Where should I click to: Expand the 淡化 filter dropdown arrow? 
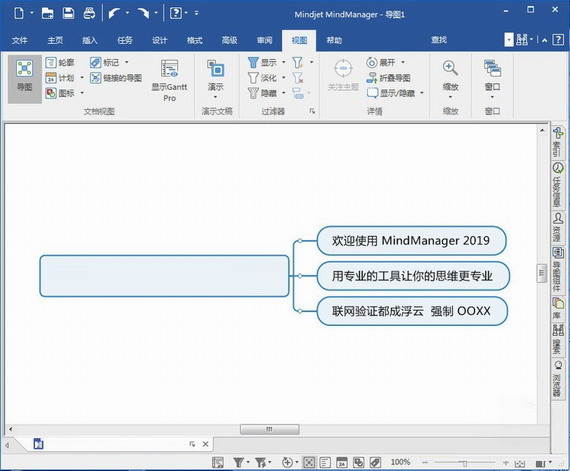click(x=284, y=77)
